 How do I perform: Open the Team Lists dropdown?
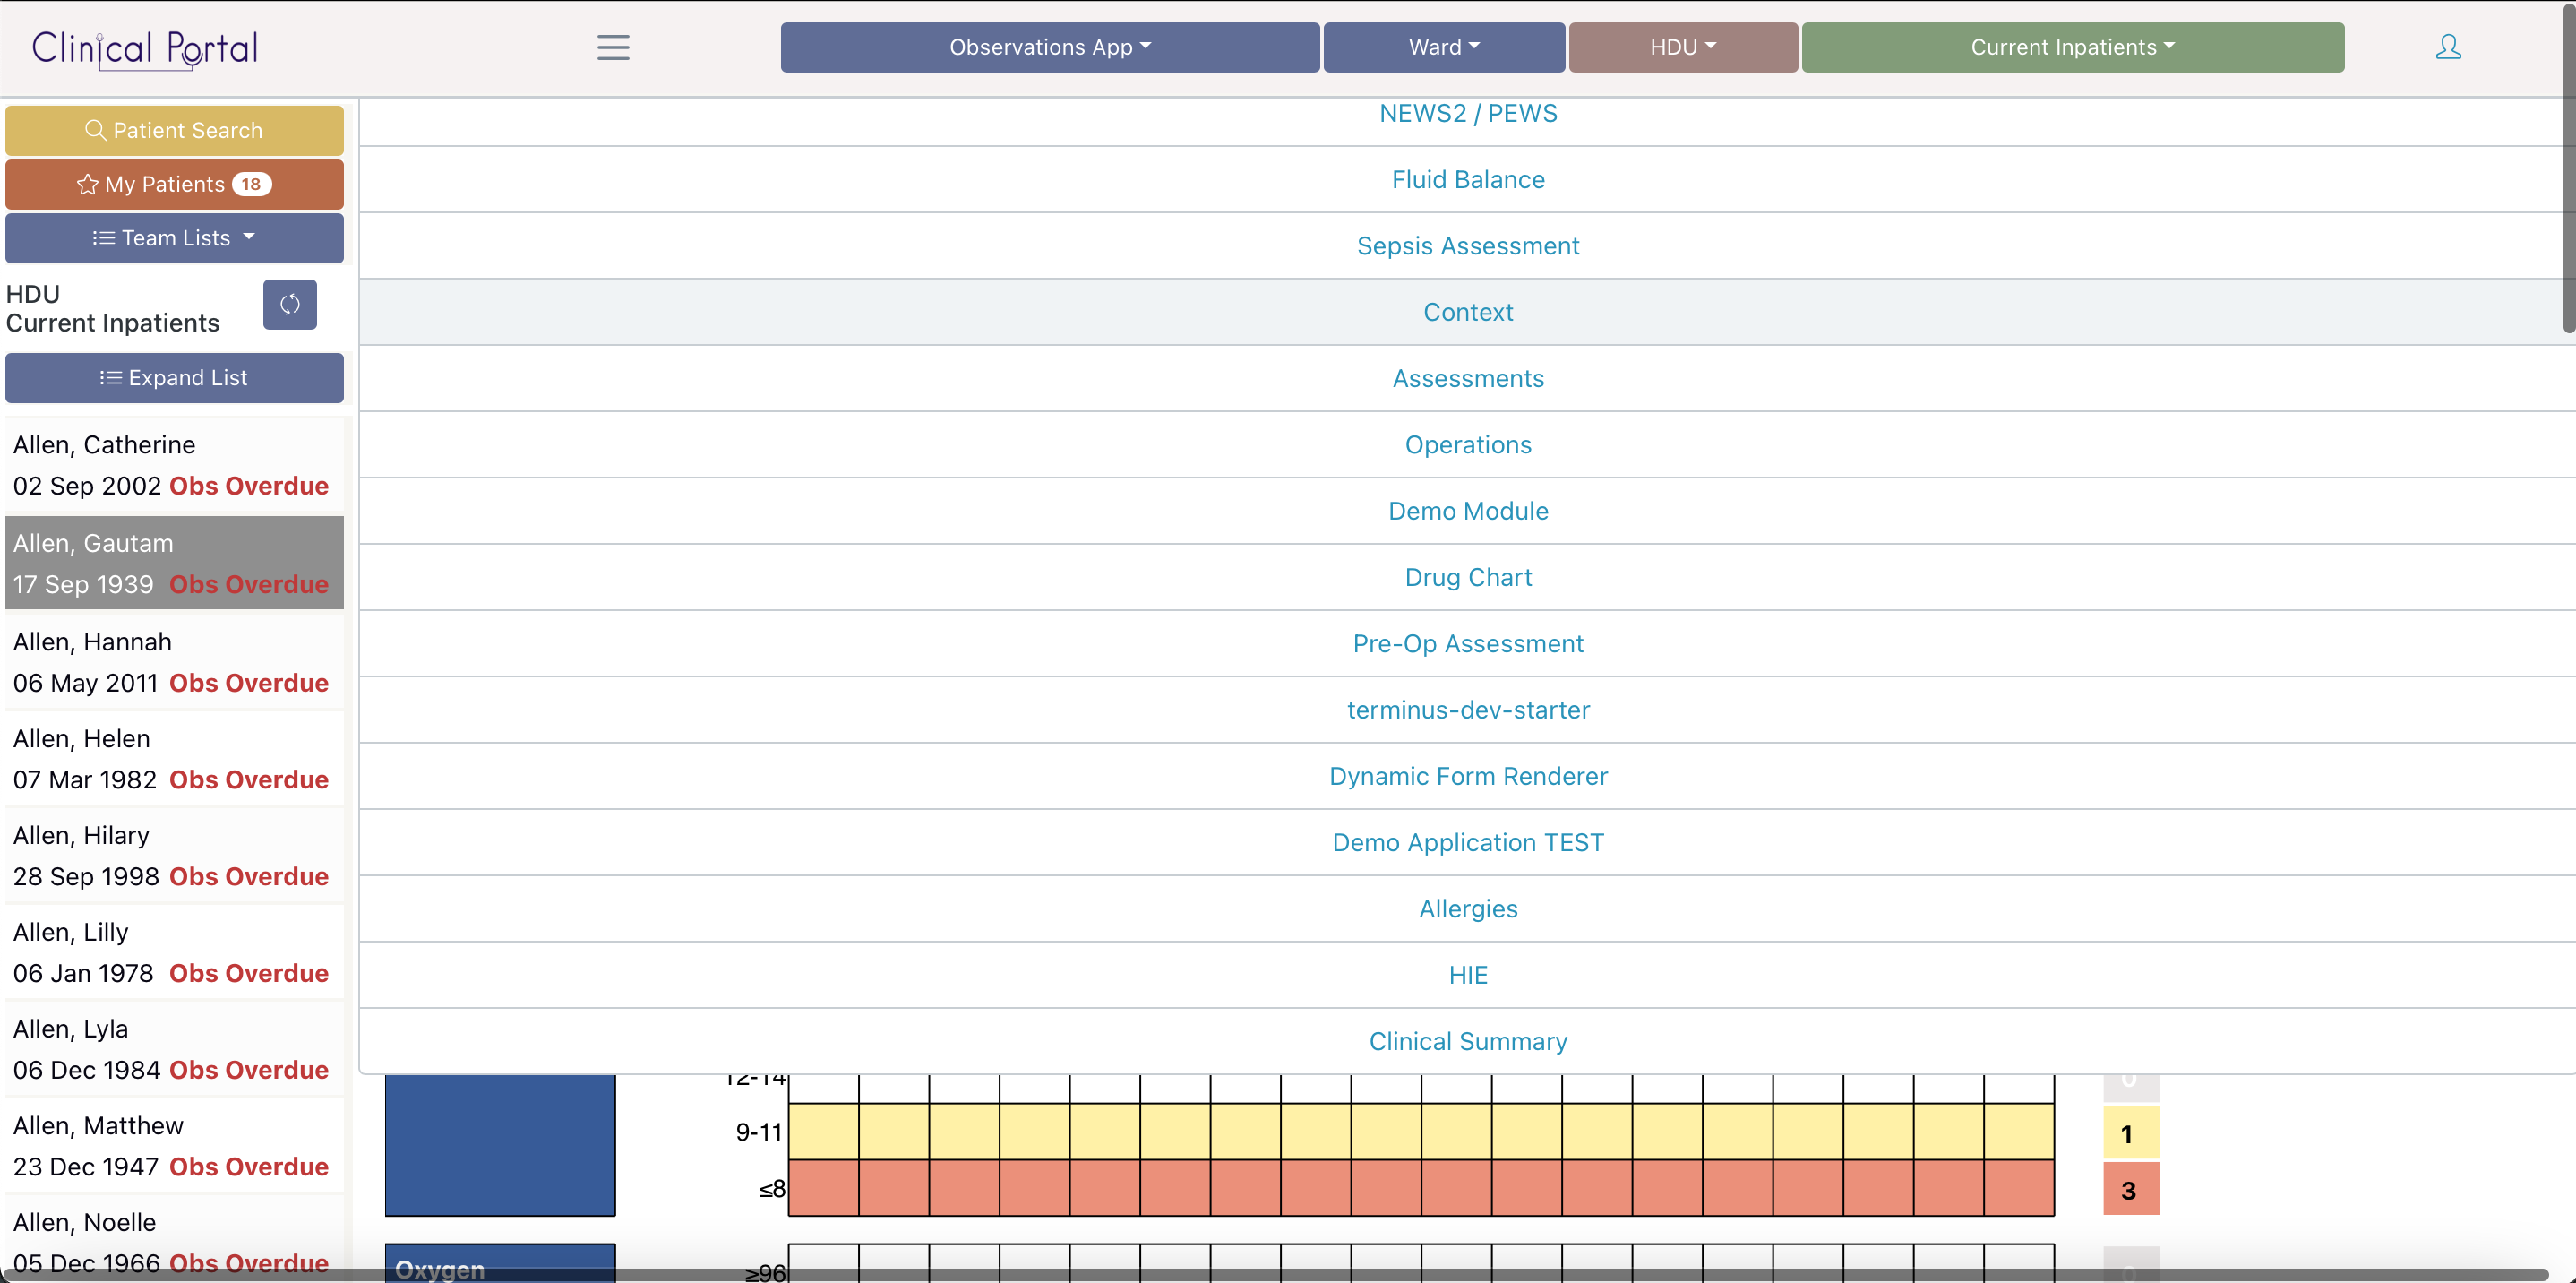tap(174, 238)
